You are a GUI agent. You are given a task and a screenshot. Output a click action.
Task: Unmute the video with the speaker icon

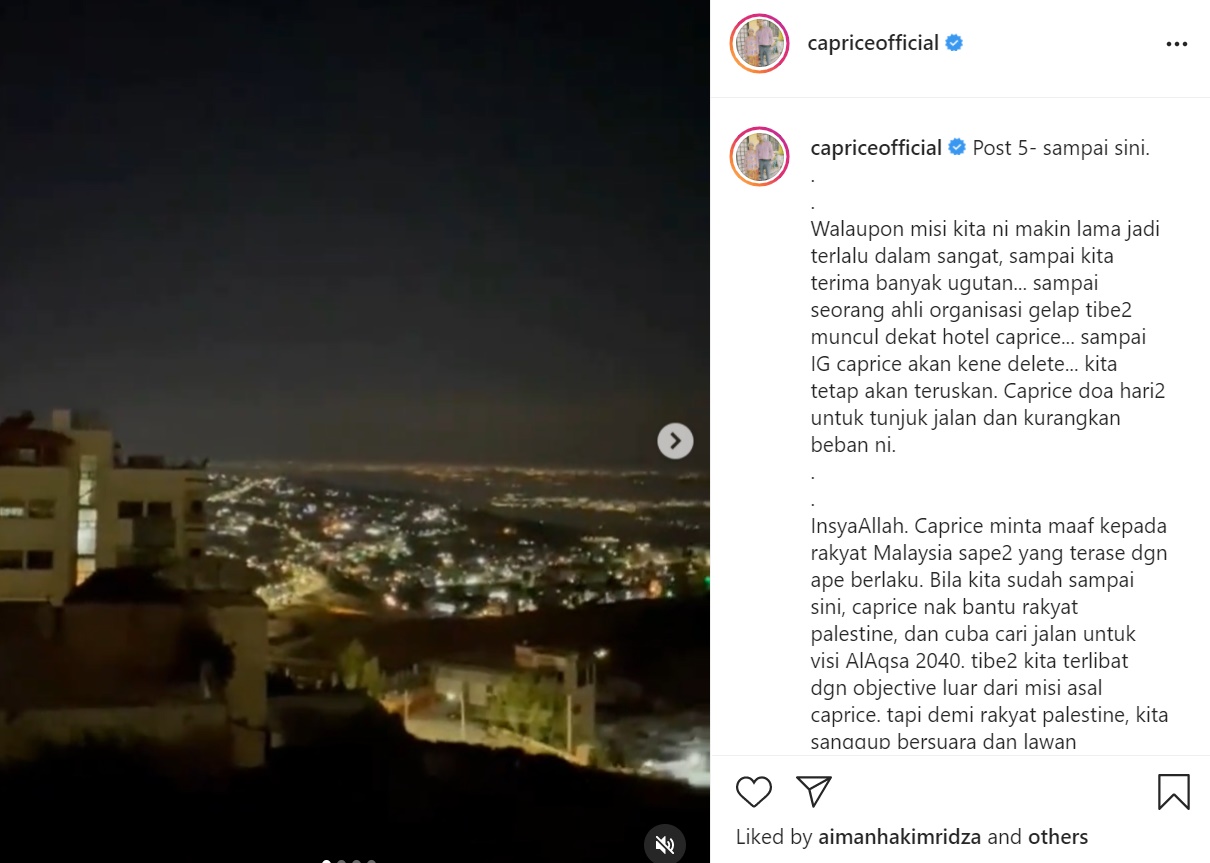tap(665, 844)
